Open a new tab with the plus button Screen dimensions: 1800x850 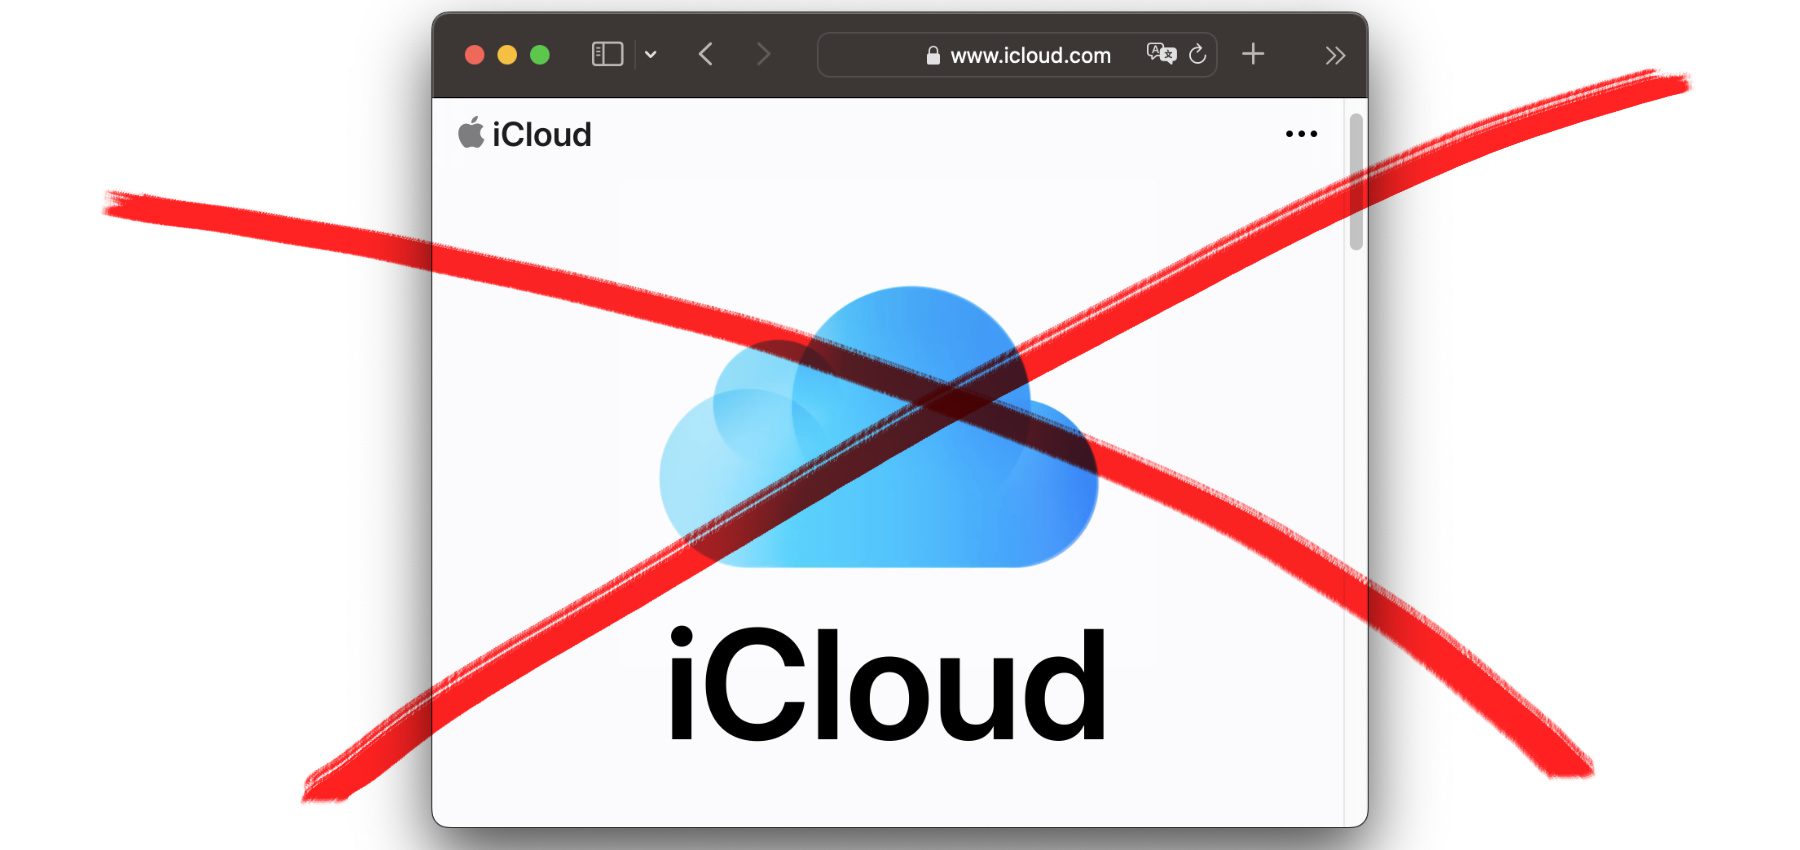point(1253,54)
